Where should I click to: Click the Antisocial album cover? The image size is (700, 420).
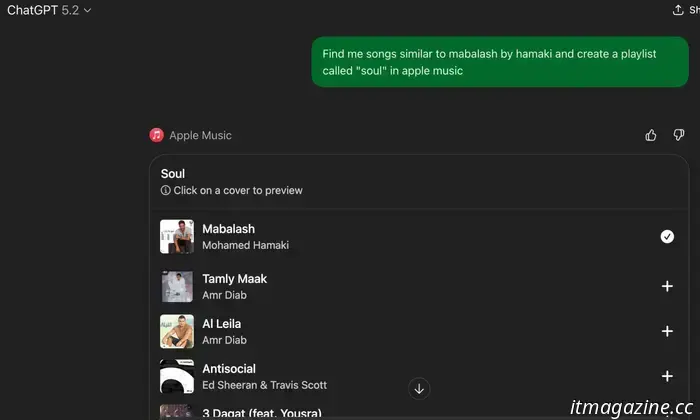coord(177,376)
